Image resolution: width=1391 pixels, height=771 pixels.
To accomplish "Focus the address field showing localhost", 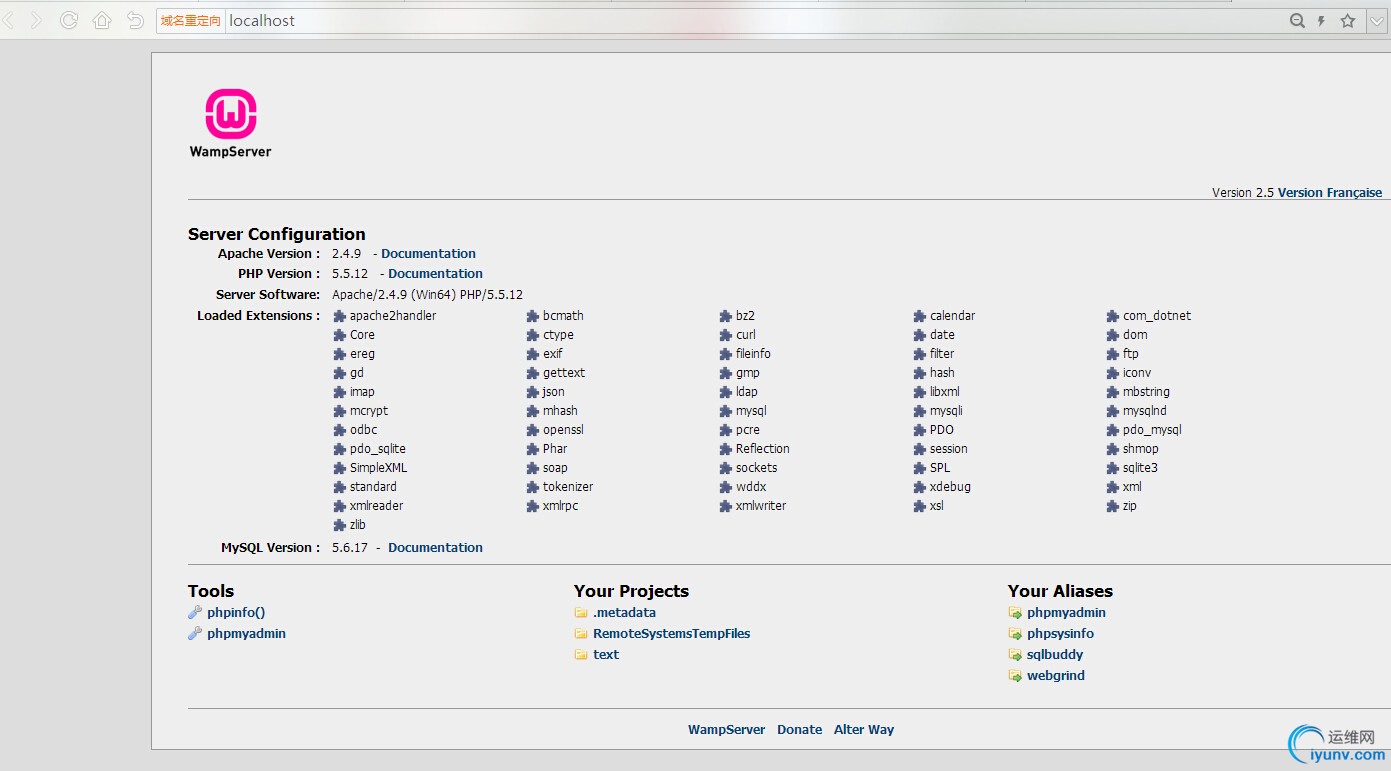I will [755, 20].
